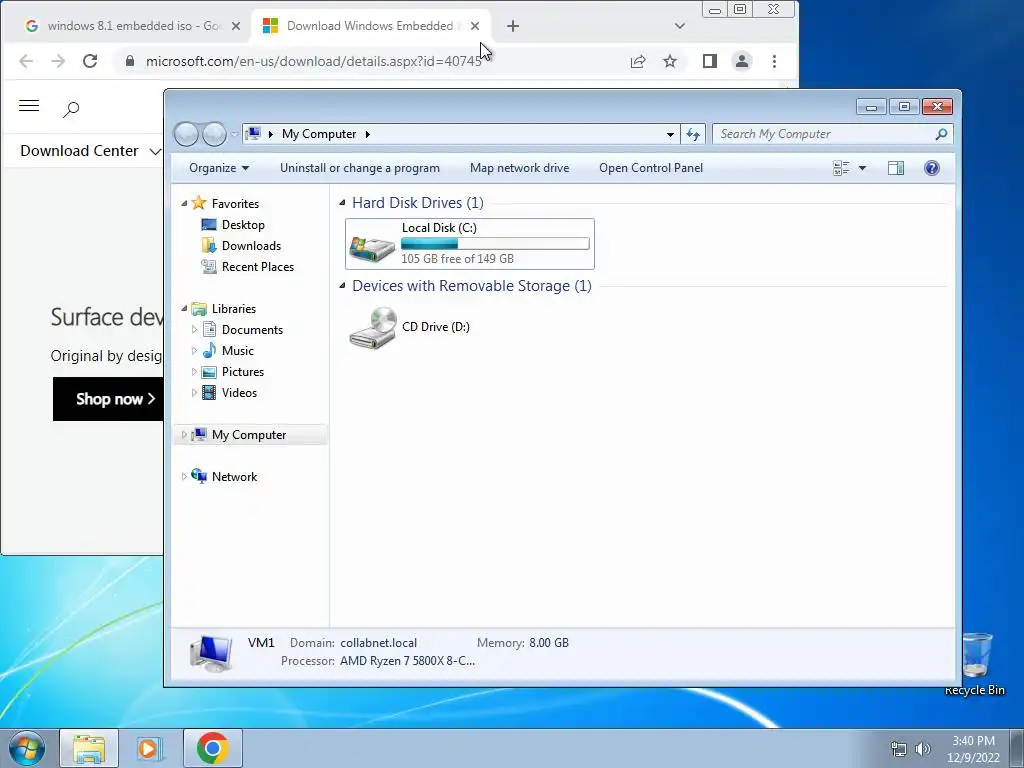
Task: Click the search magnifier in Explorer
Action: pyautogui.click(x=941, y=134)
